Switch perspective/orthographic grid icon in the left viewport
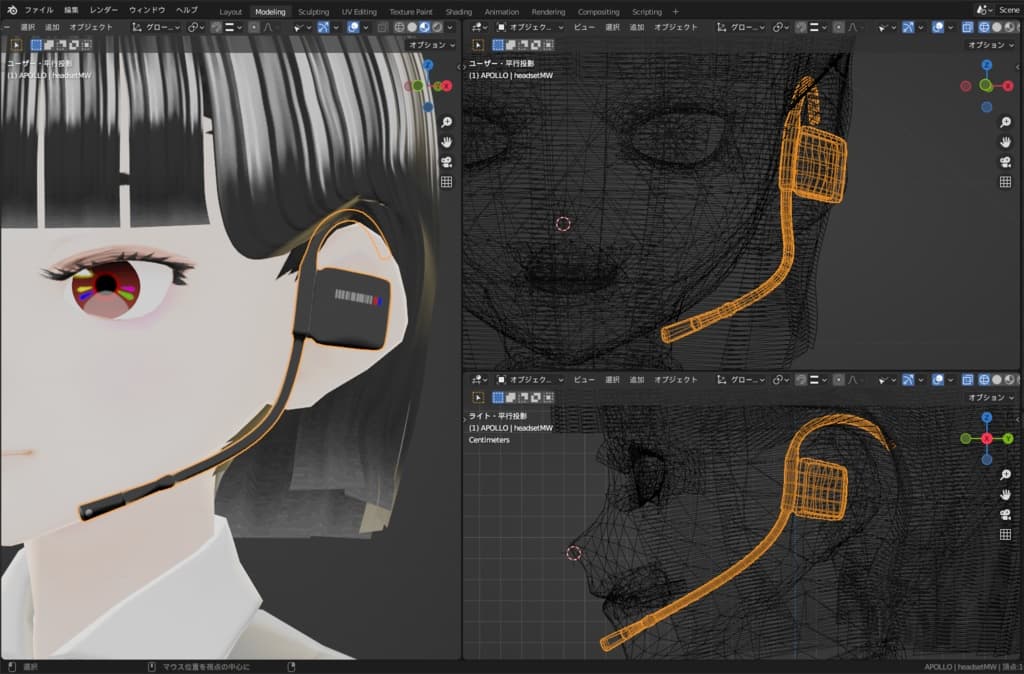Image resolution: width=1024 pixels, height=674 pixels. tap(446, 181)
